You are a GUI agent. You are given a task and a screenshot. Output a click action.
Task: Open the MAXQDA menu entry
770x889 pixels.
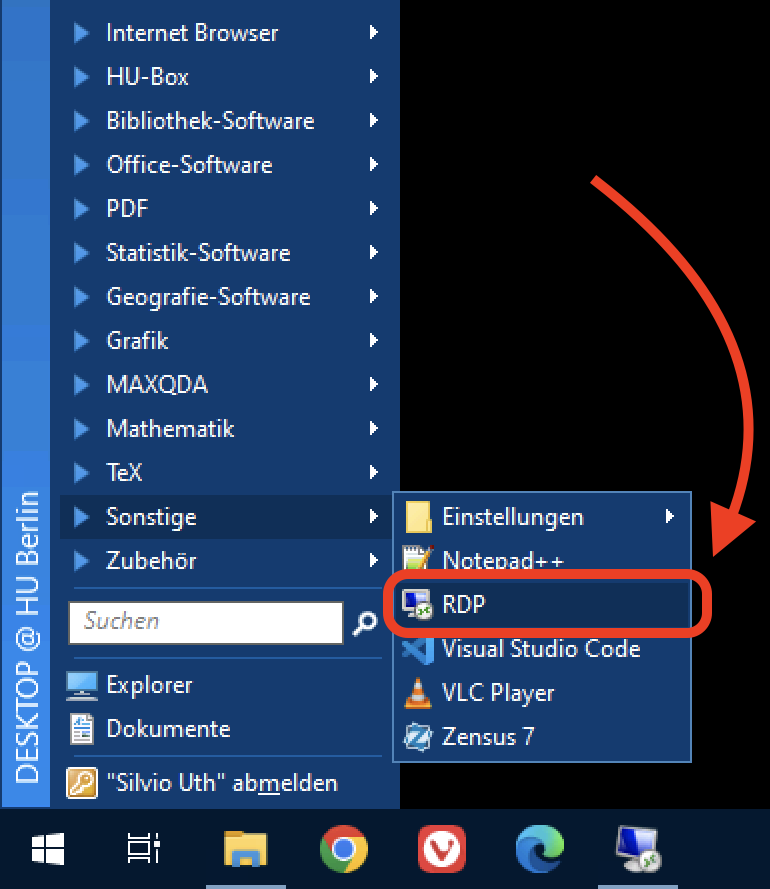[x=226, y=384]
